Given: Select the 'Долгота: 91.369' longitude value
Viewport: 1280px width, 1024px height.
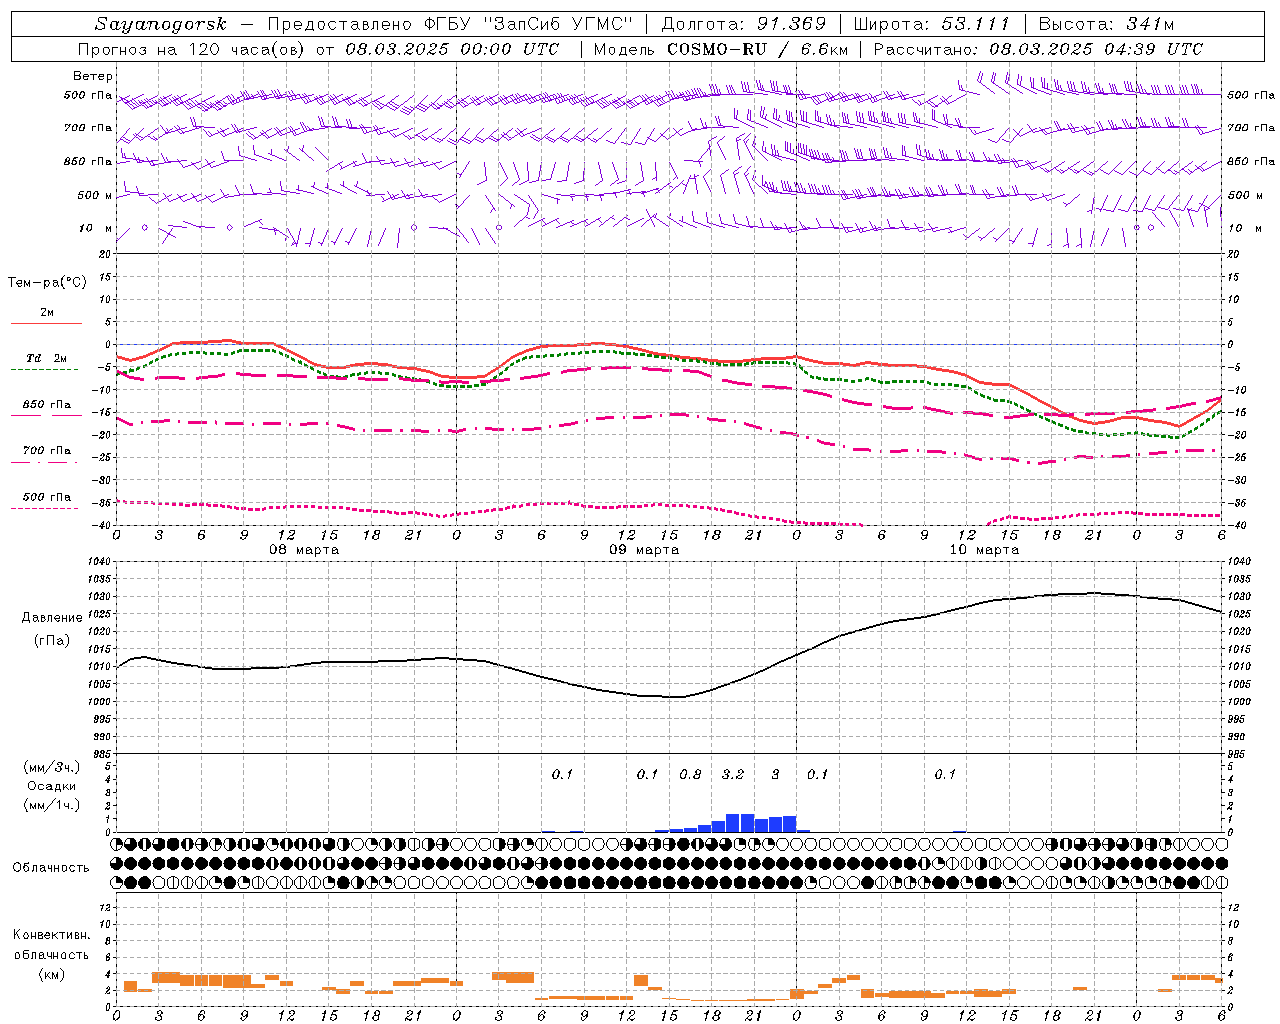Looking at the screenshot, I should (744, 24).
